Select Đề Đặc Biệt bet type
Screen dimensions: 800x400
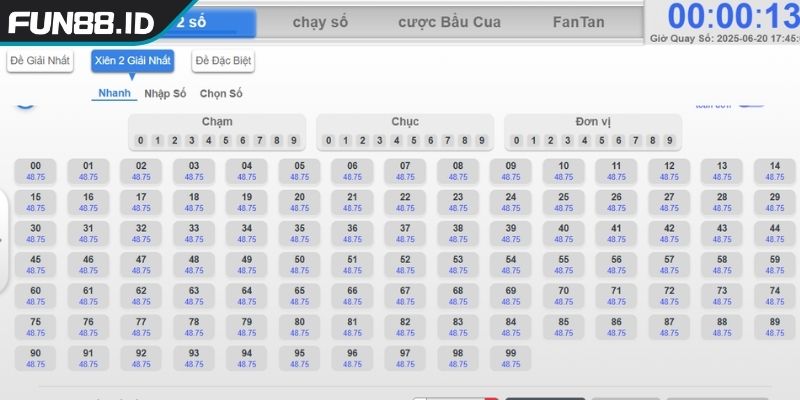click(223, 61)
